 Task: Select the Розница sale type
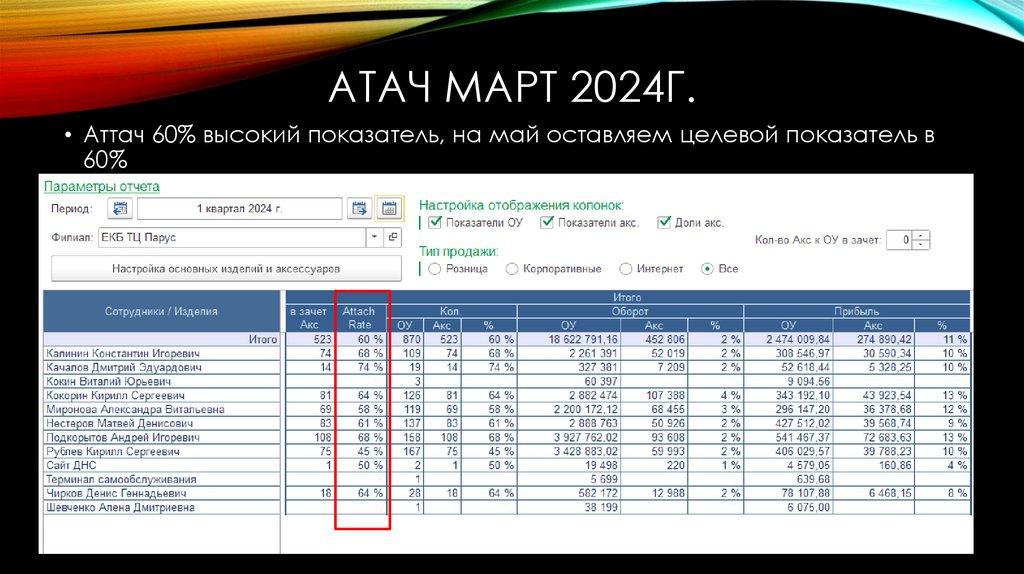tap(434, 269)
